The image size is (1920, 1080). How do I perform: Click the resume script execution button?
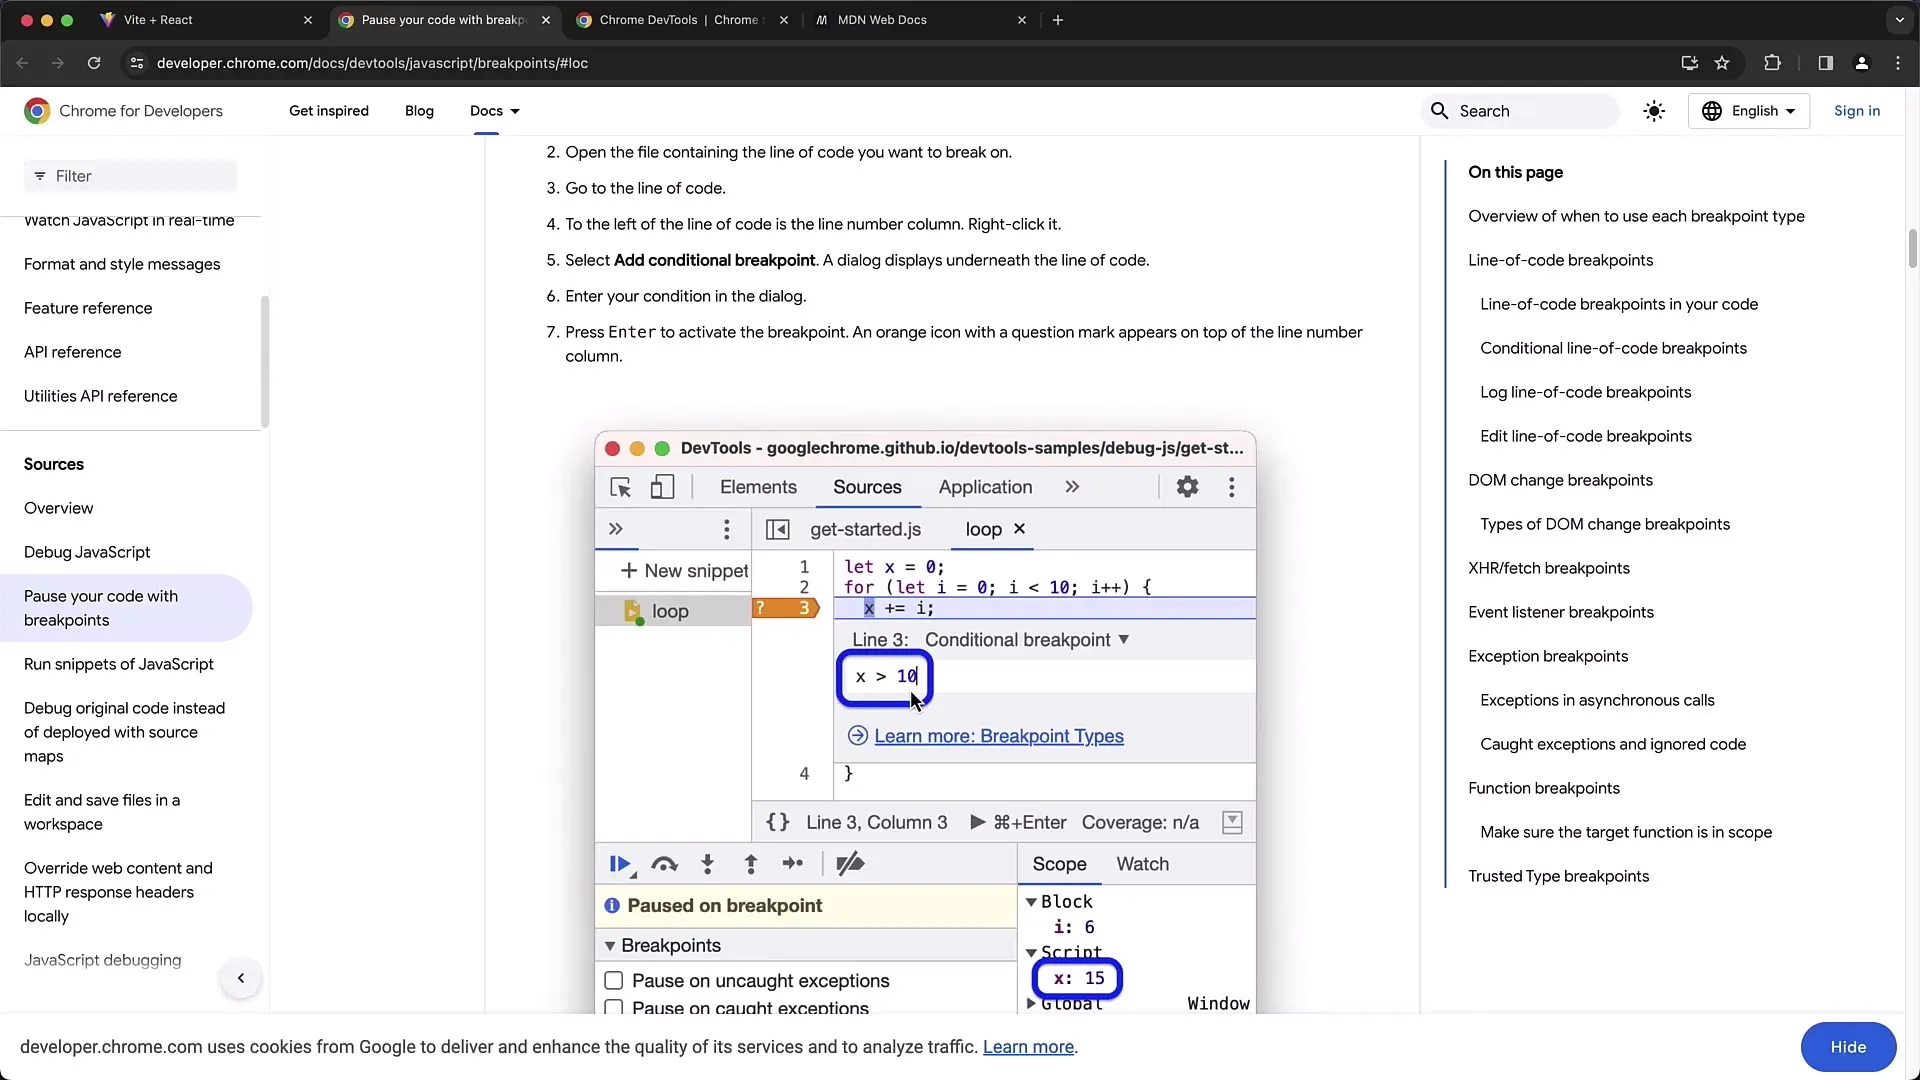620,864
